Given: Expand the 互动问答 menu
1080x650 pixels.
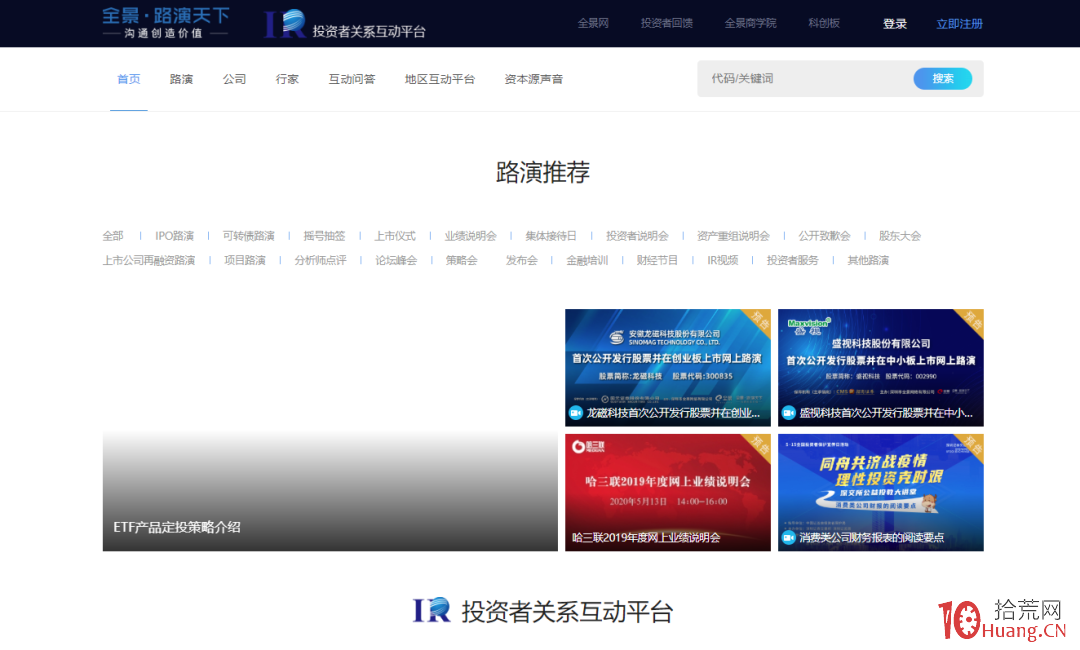Looking at the screenshot, I should 352,78.
